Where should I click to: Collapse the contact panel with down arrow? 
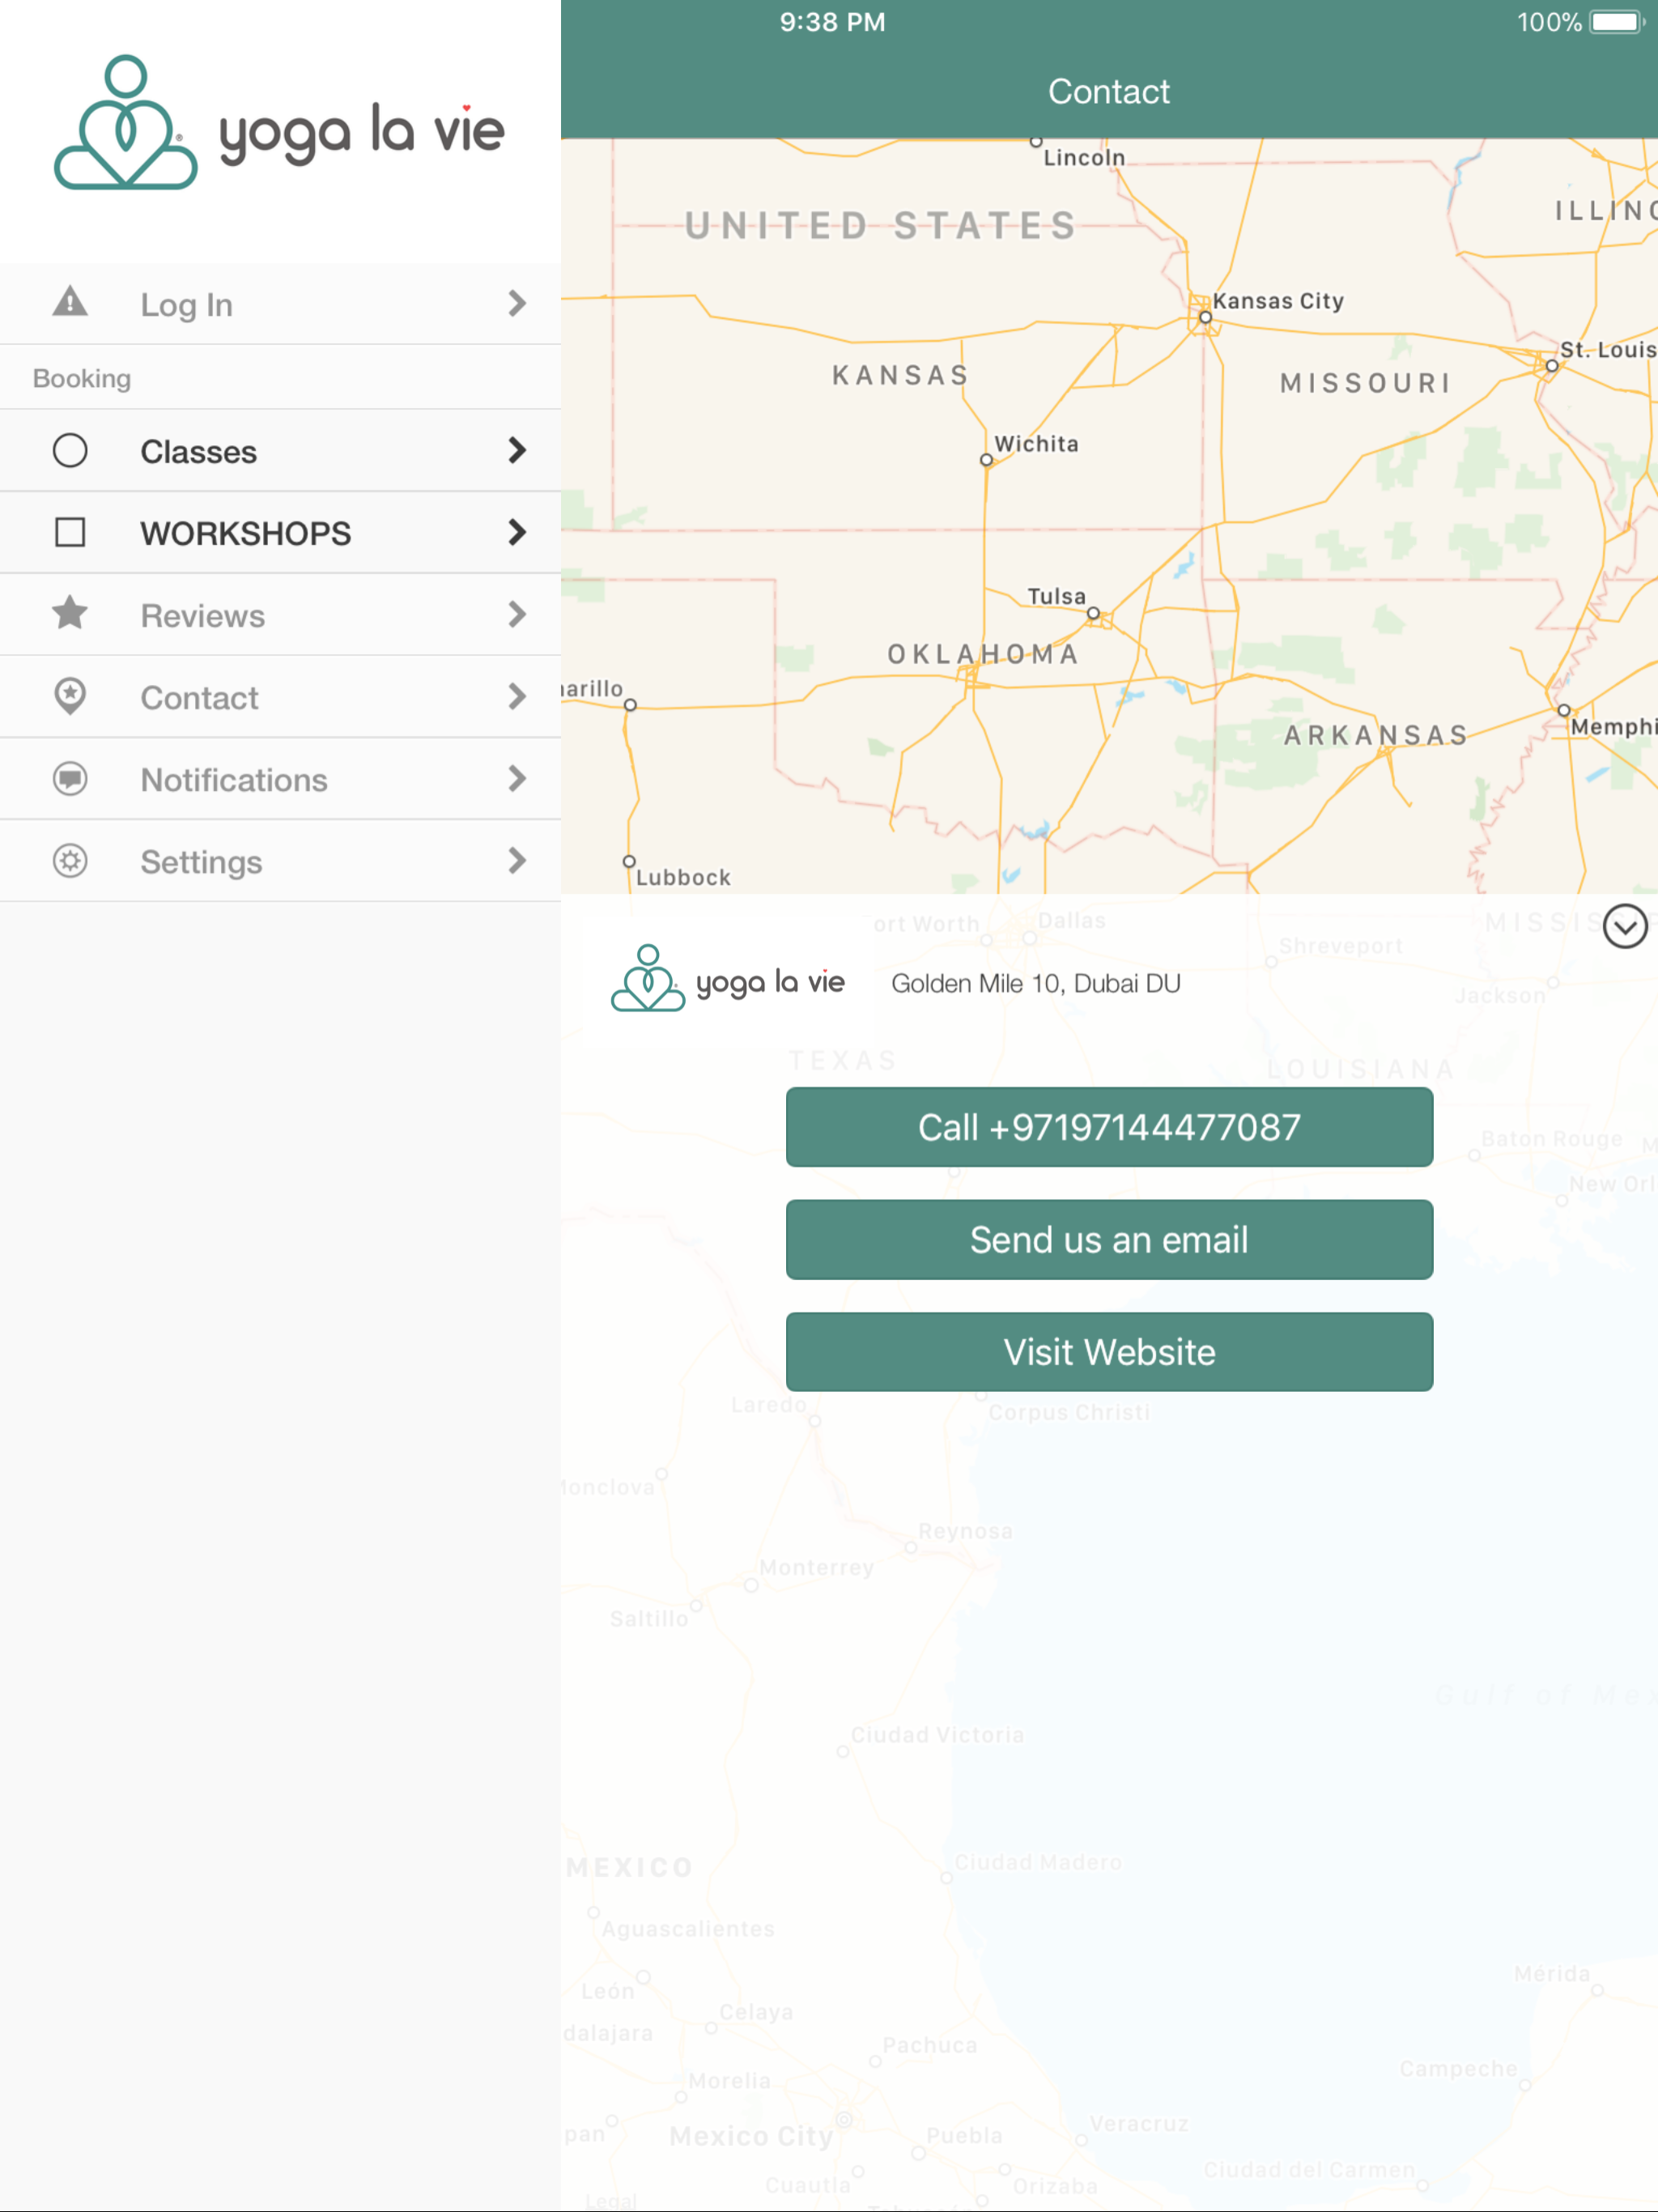click(x=1624, y=926)
